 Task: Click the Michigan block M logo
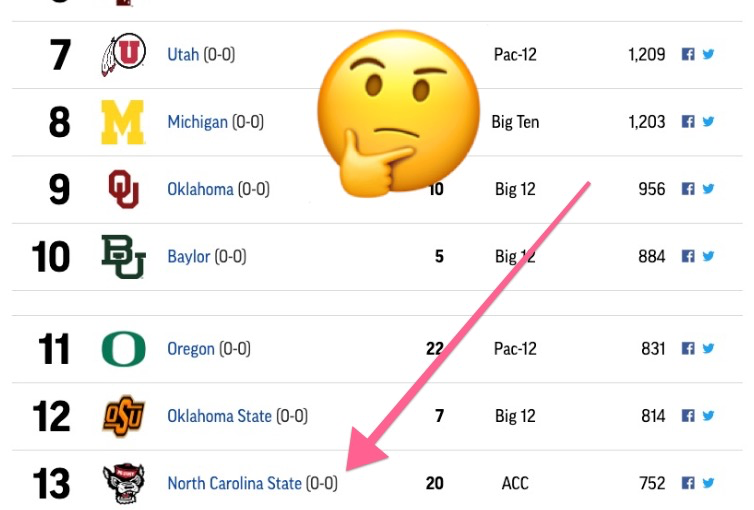pyautogui.click(x=123, y=122)
